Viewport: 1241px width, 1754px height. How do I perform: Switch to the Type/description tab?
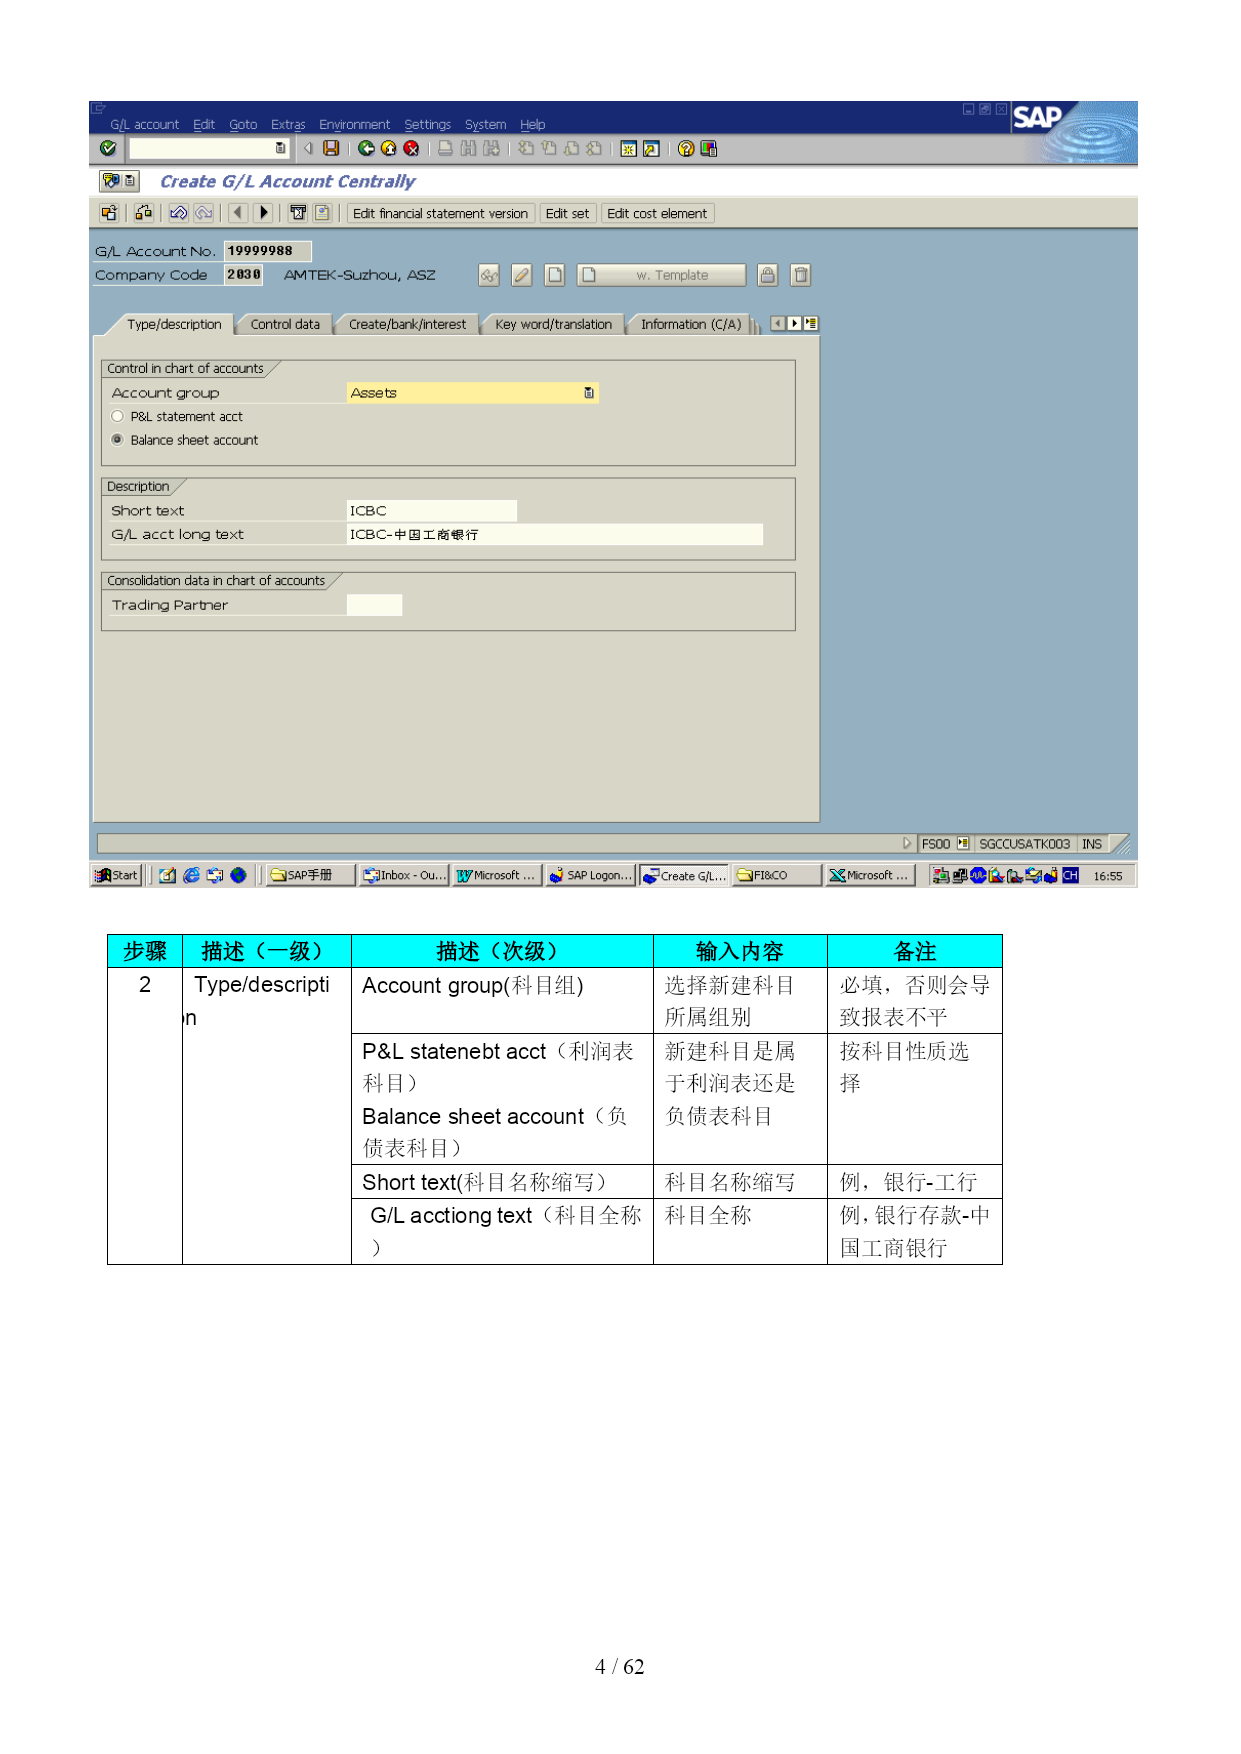point(174,325)
